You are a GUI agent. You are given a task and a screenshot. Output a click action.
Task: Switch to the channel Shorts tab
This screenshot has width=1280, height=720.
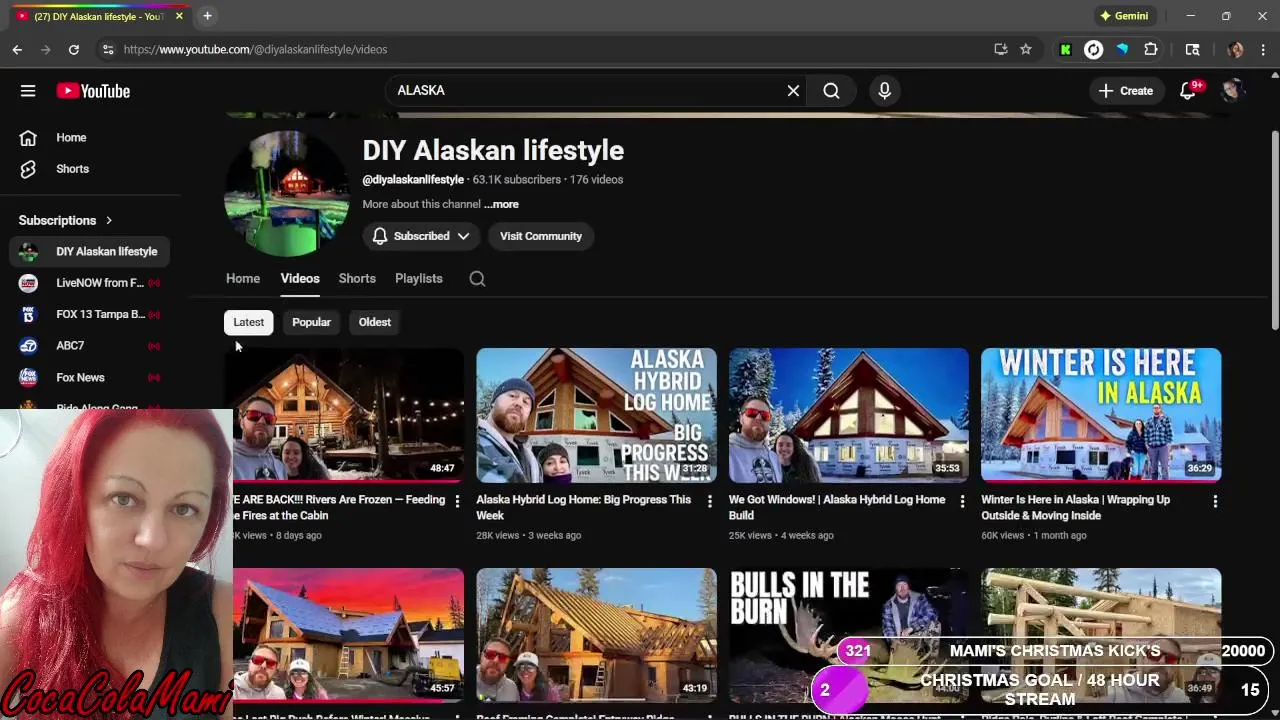(x=357, y=279)
